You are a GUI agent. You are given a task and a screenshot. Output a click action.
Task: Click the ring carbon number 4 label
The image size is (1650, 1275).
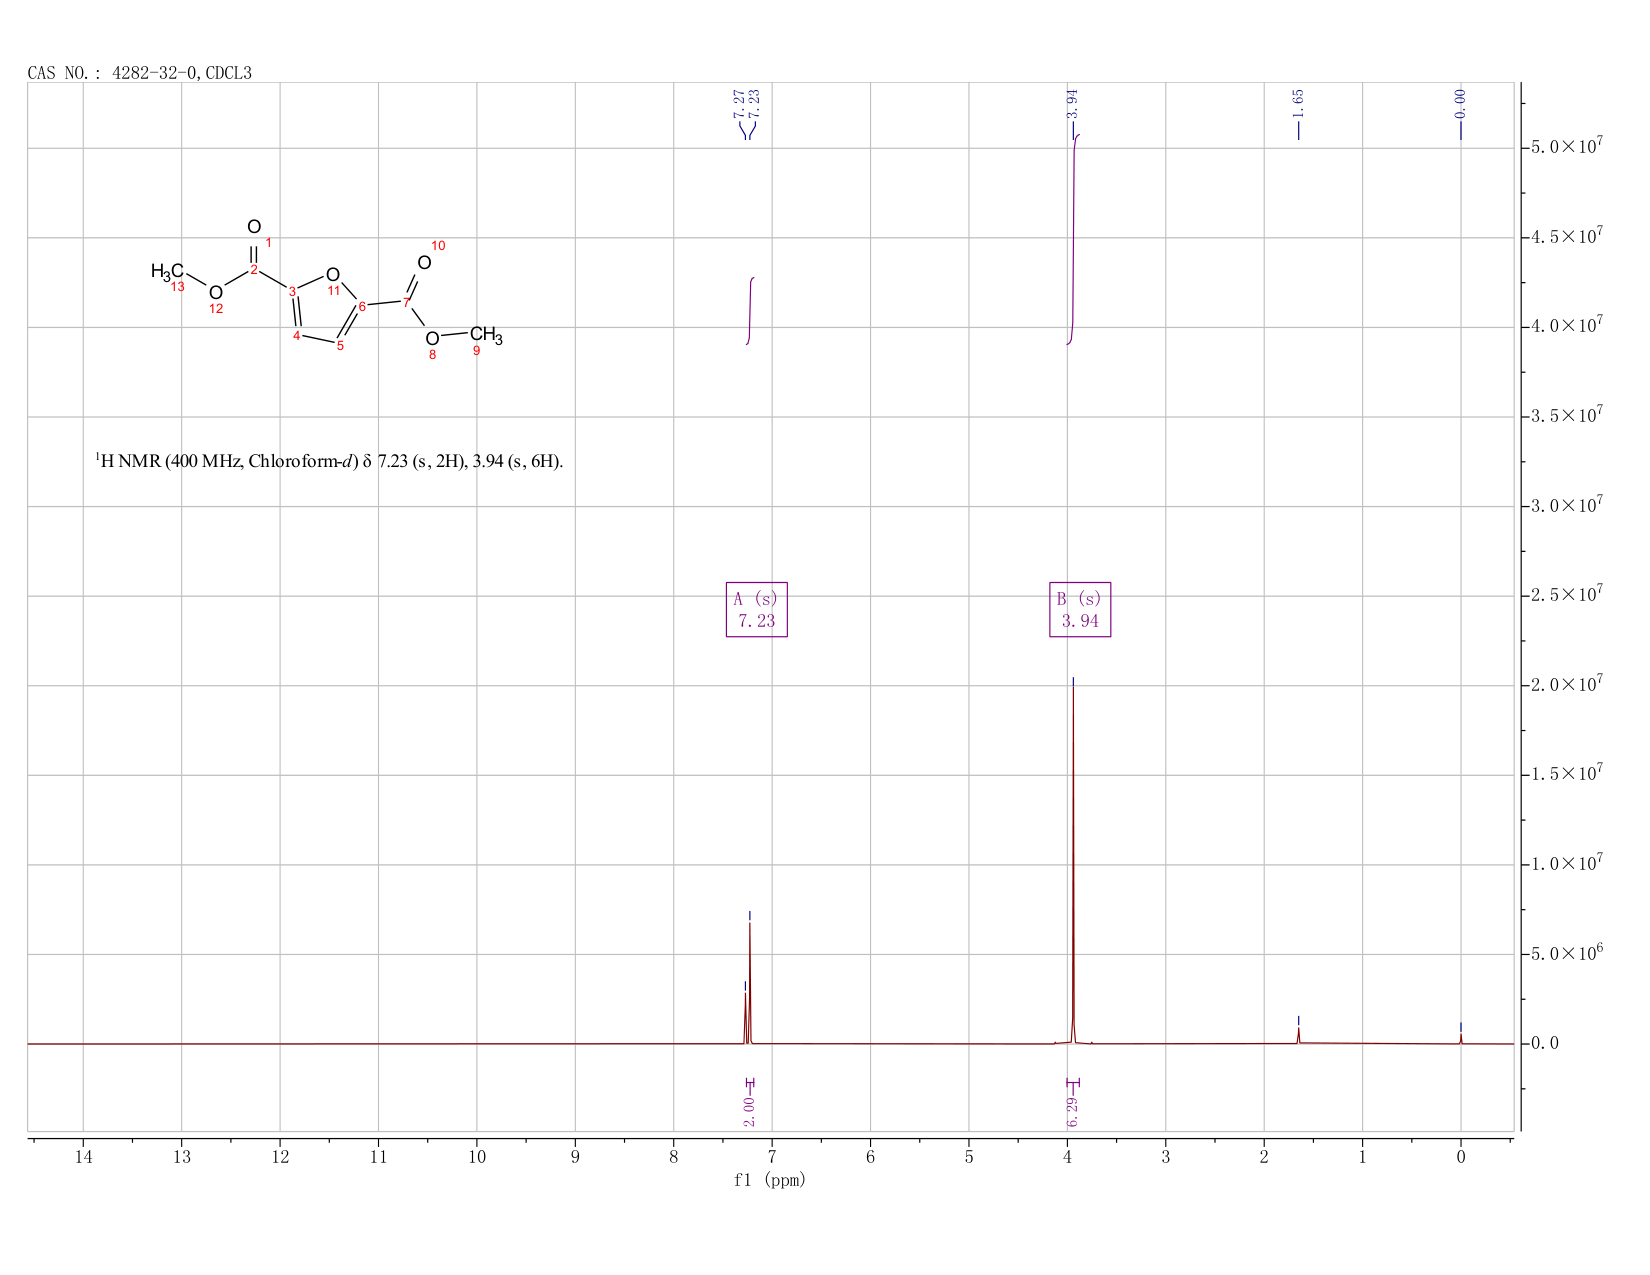coord(297,335)
